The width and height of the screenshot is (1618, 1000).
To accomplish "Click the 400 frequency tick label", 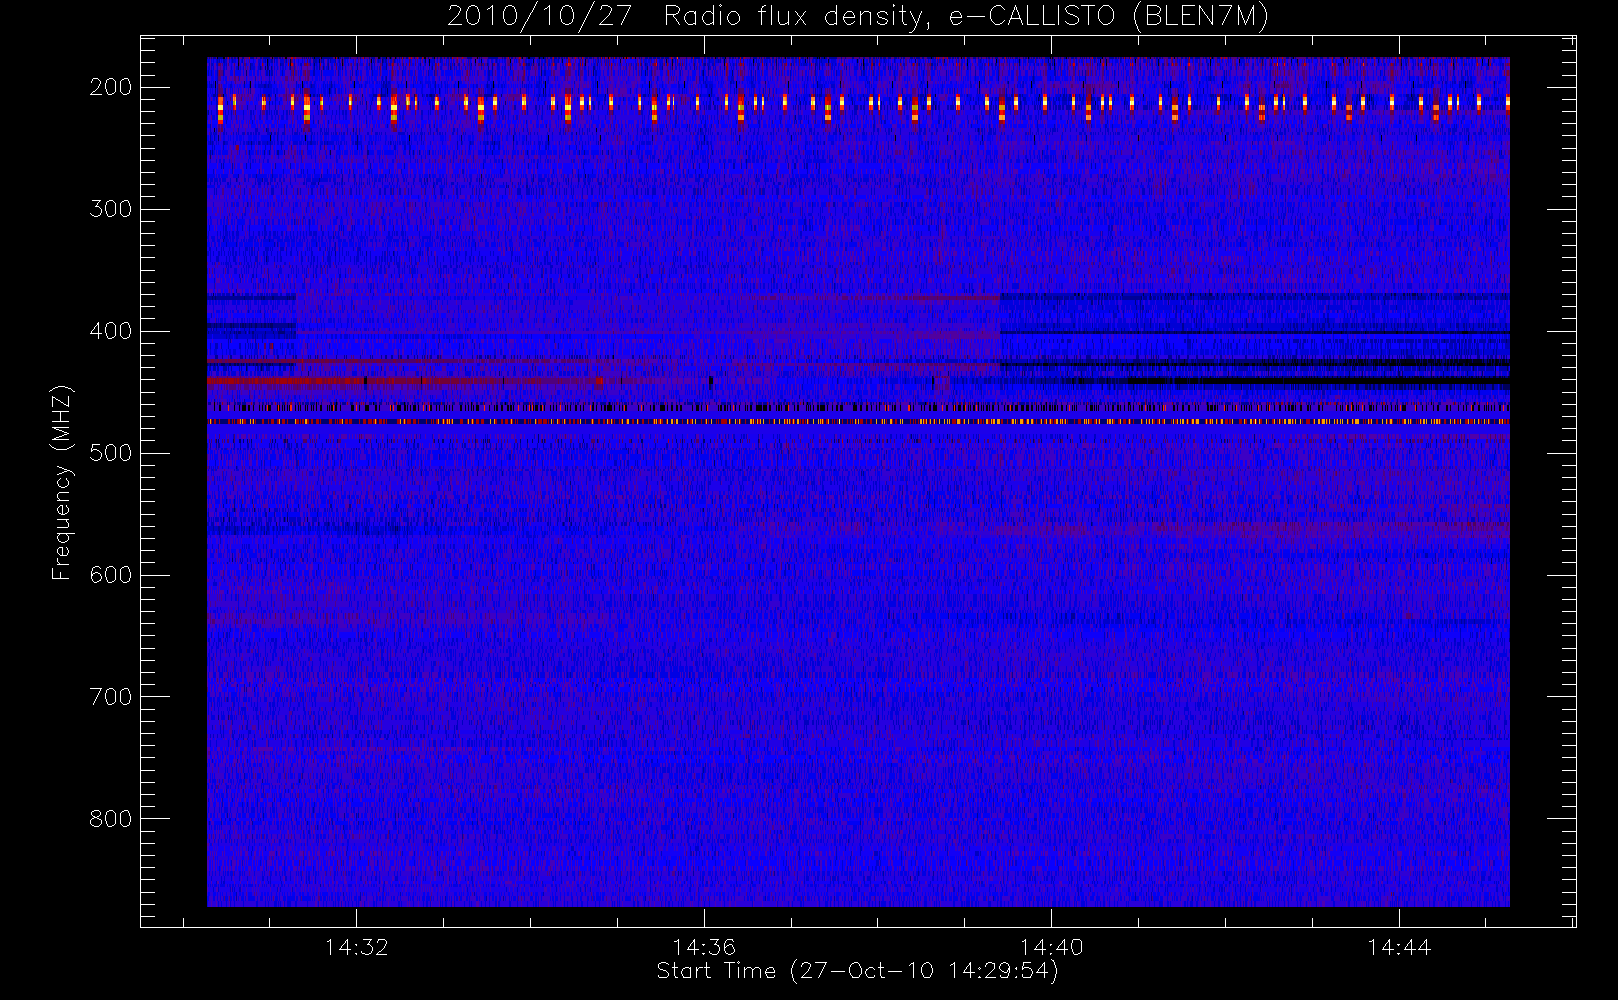I will pyautogui.click(x=111, y=331).
